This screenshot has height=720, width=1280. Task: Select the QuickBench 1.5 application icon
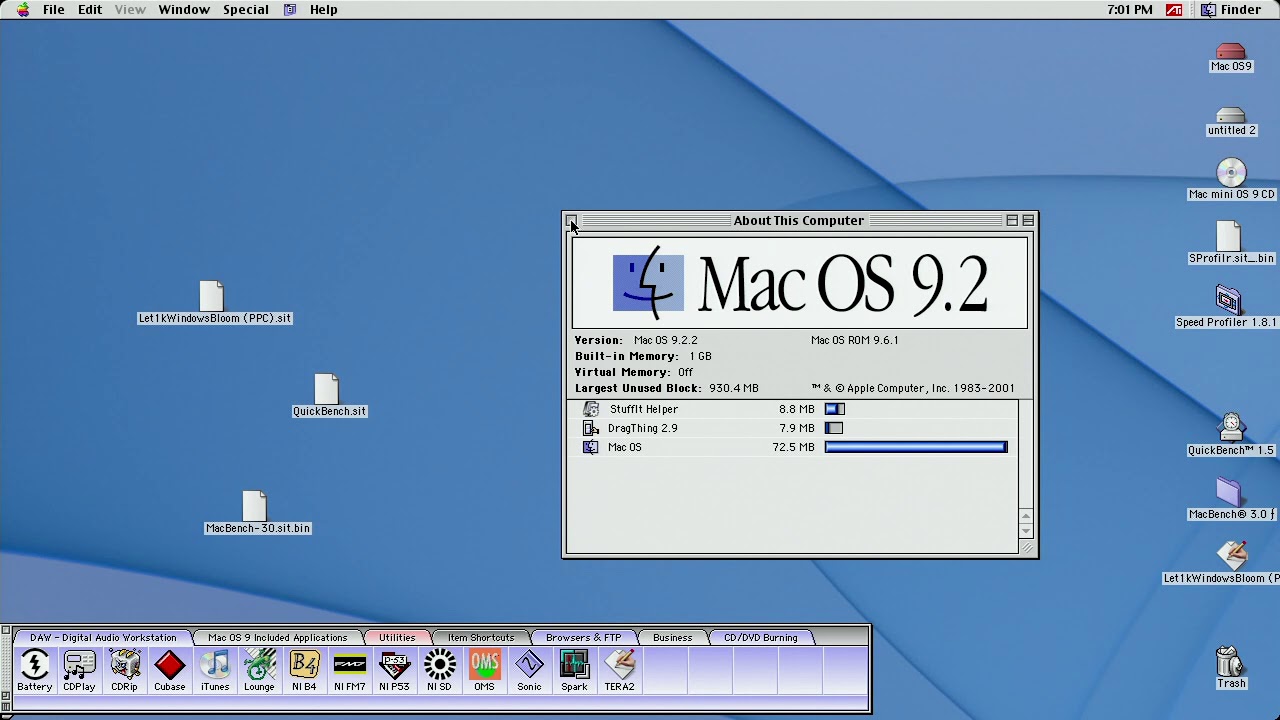(1231, 436)
